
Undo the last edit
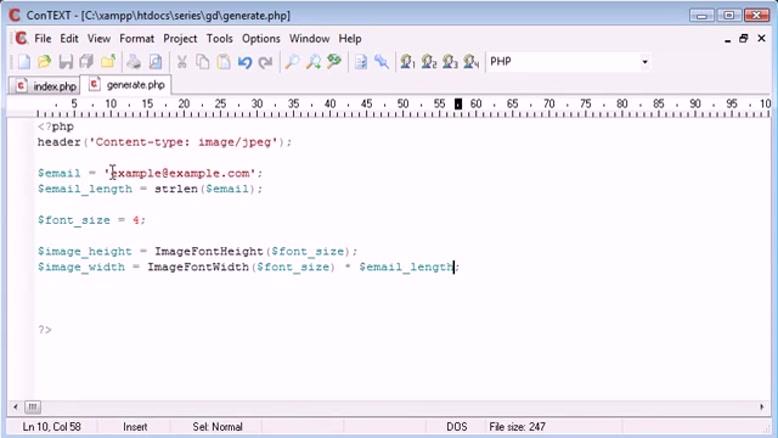(245, 62)
